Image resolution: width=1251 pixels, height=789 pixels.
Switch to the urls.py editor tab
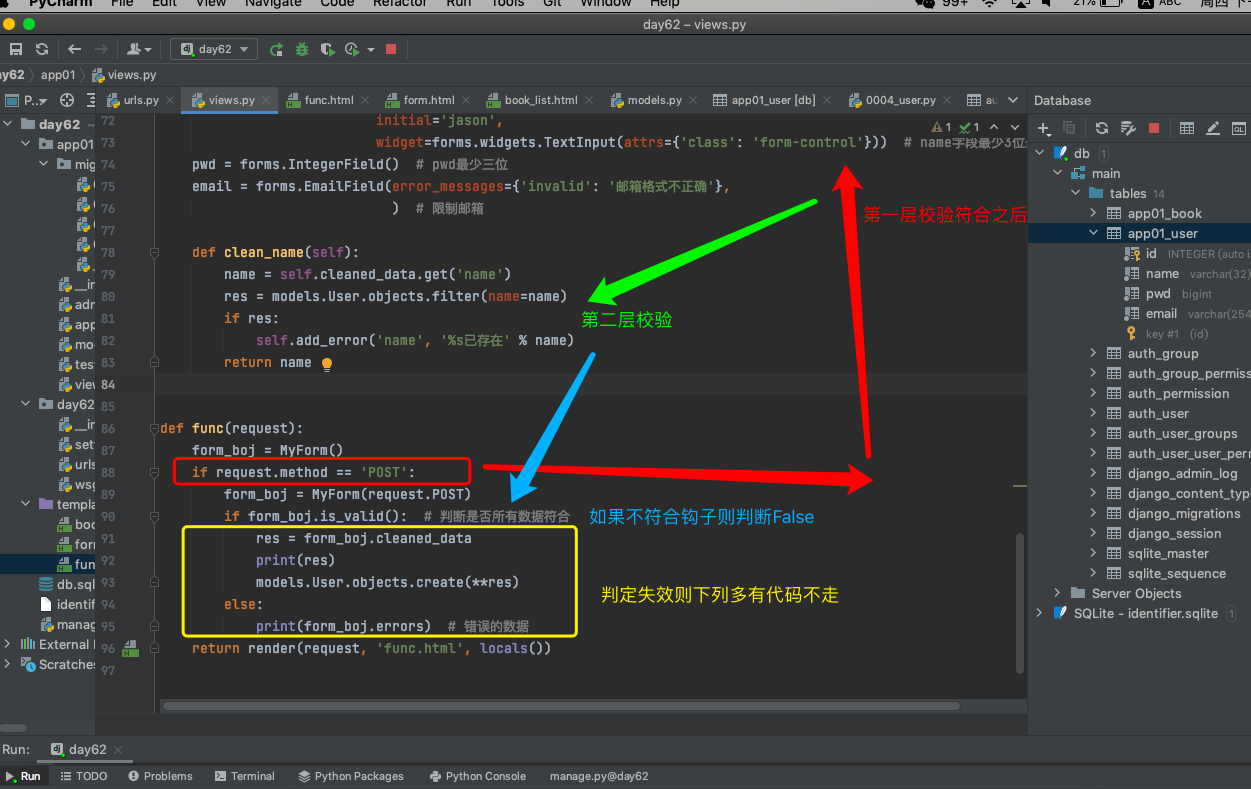pos(140,100)
